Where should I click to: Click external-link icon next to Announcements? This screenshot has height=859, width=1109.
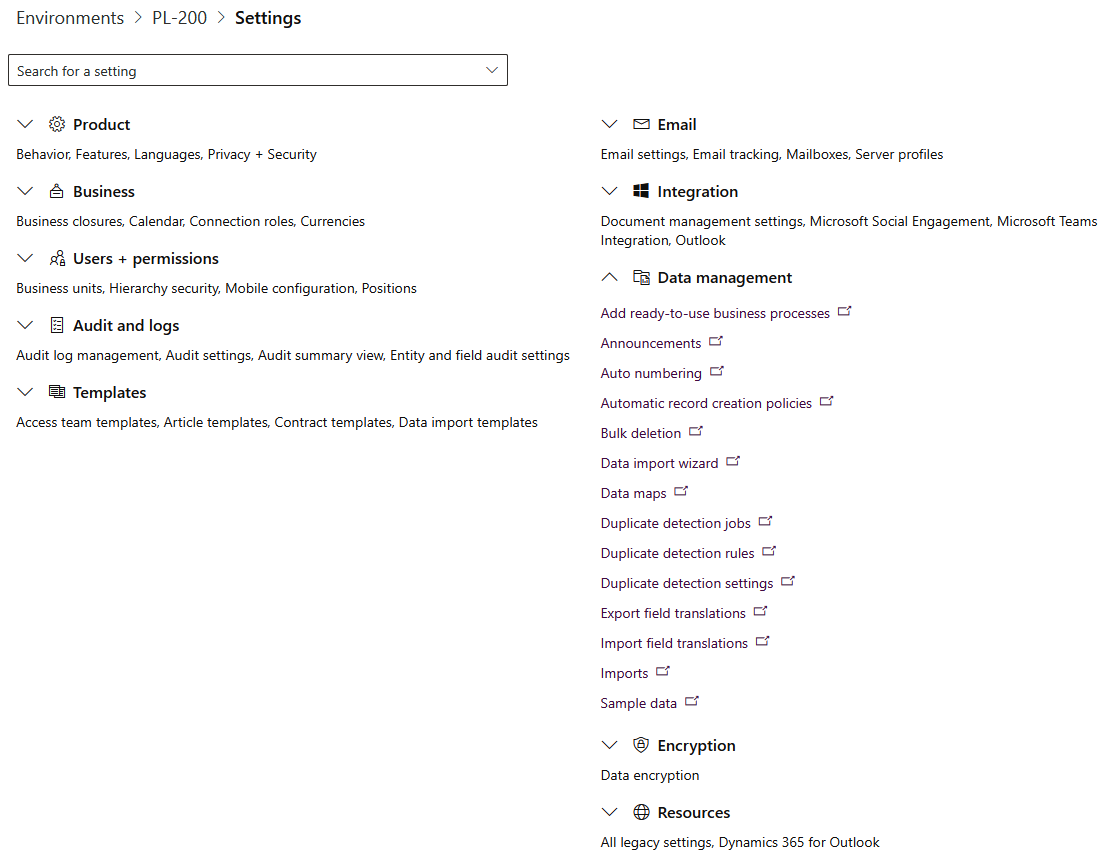click(716, 341)
